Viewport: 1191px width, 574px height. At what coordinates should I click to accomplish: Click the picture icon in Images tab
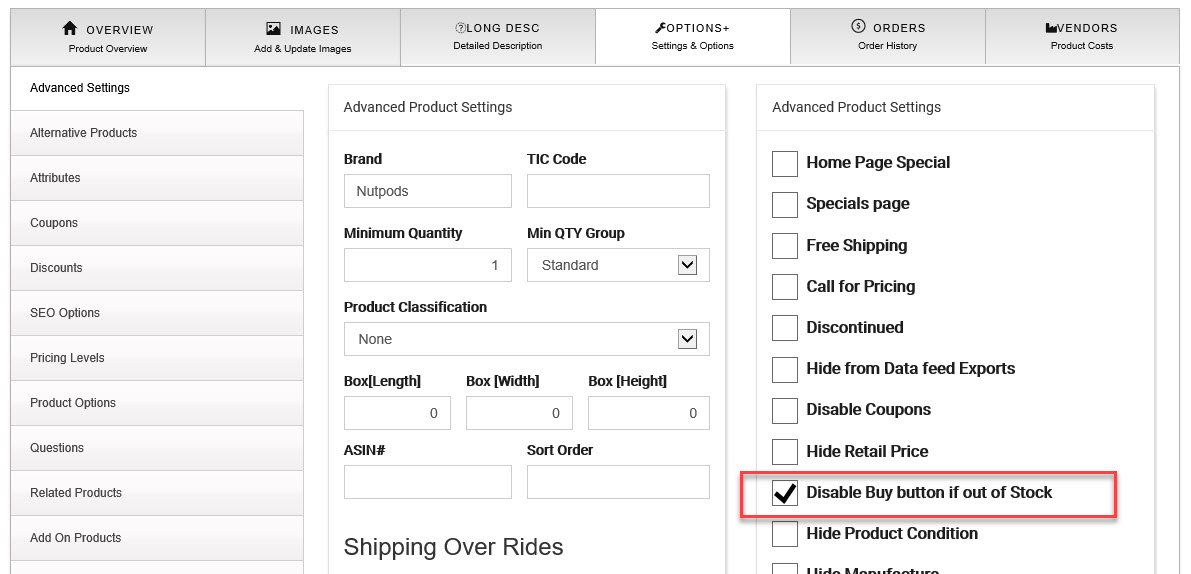[x=273, y=29]
